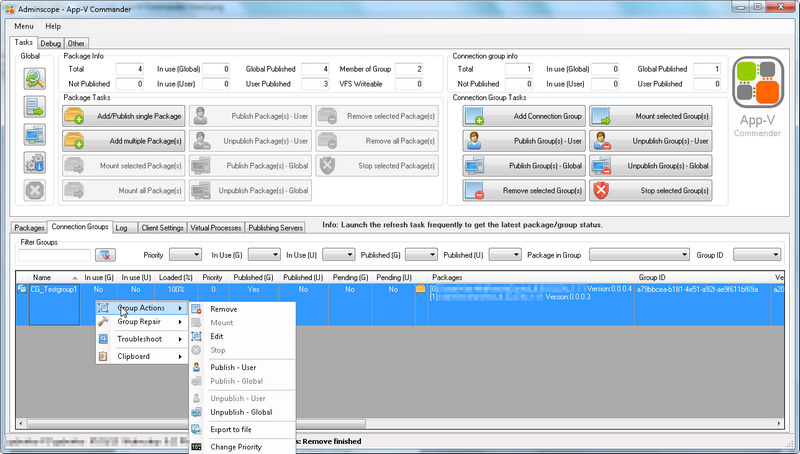Click the Remove menu item icon
Image resolution: width=800 pixels, height=454 pixels.
[x=196, y=309]
